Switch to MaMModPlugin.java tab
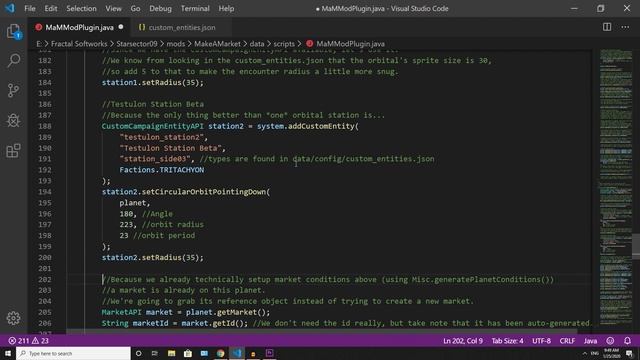The image size is (640, 360). 79,27
